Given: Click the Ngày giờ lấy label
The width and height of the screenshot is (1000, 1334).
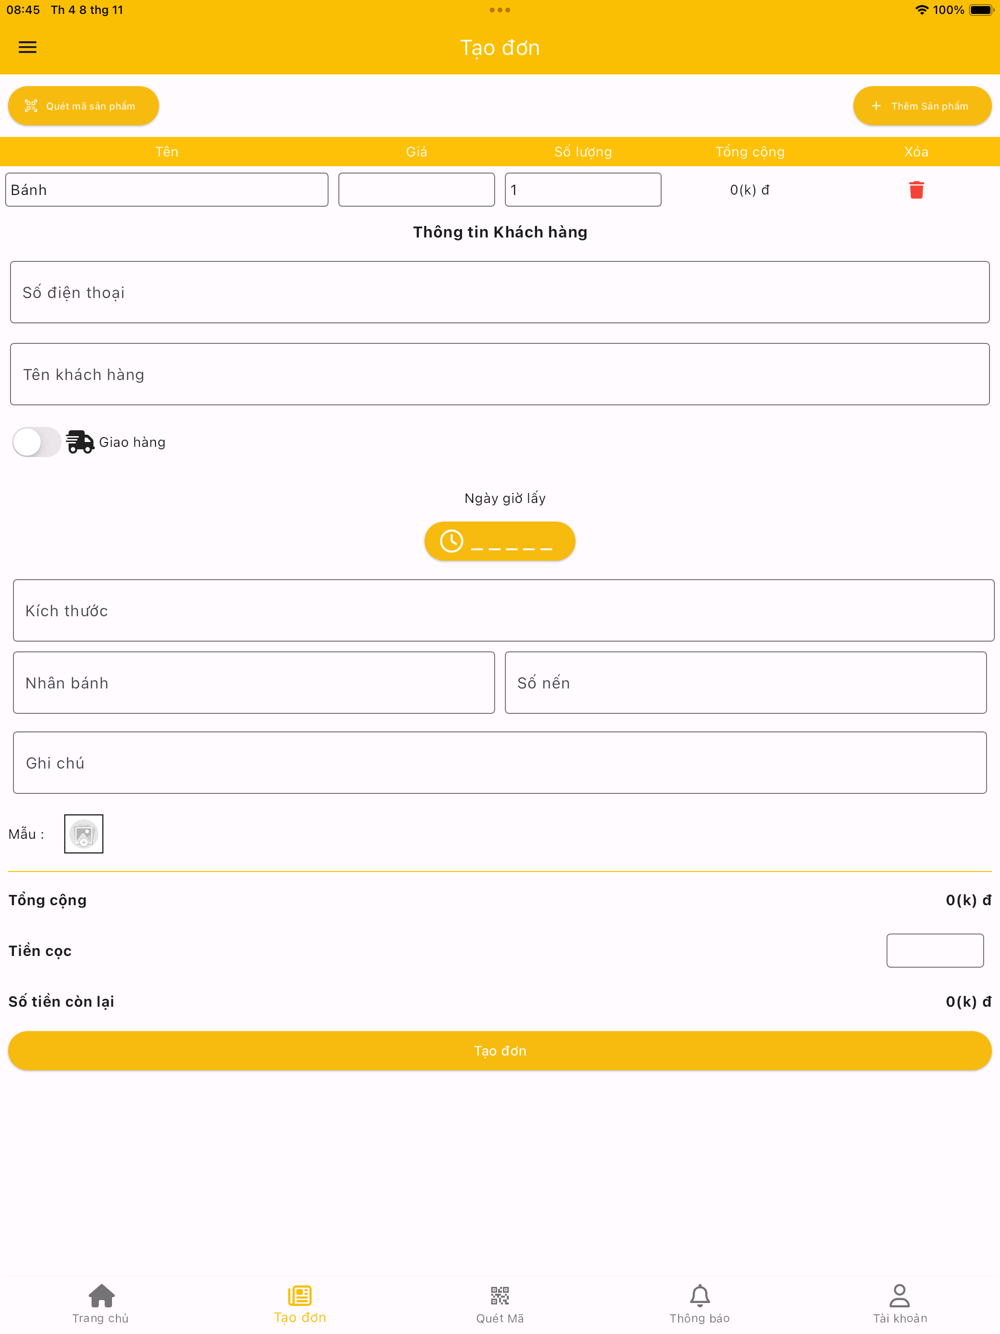Looking at the screenshot, I should point(505,498).
